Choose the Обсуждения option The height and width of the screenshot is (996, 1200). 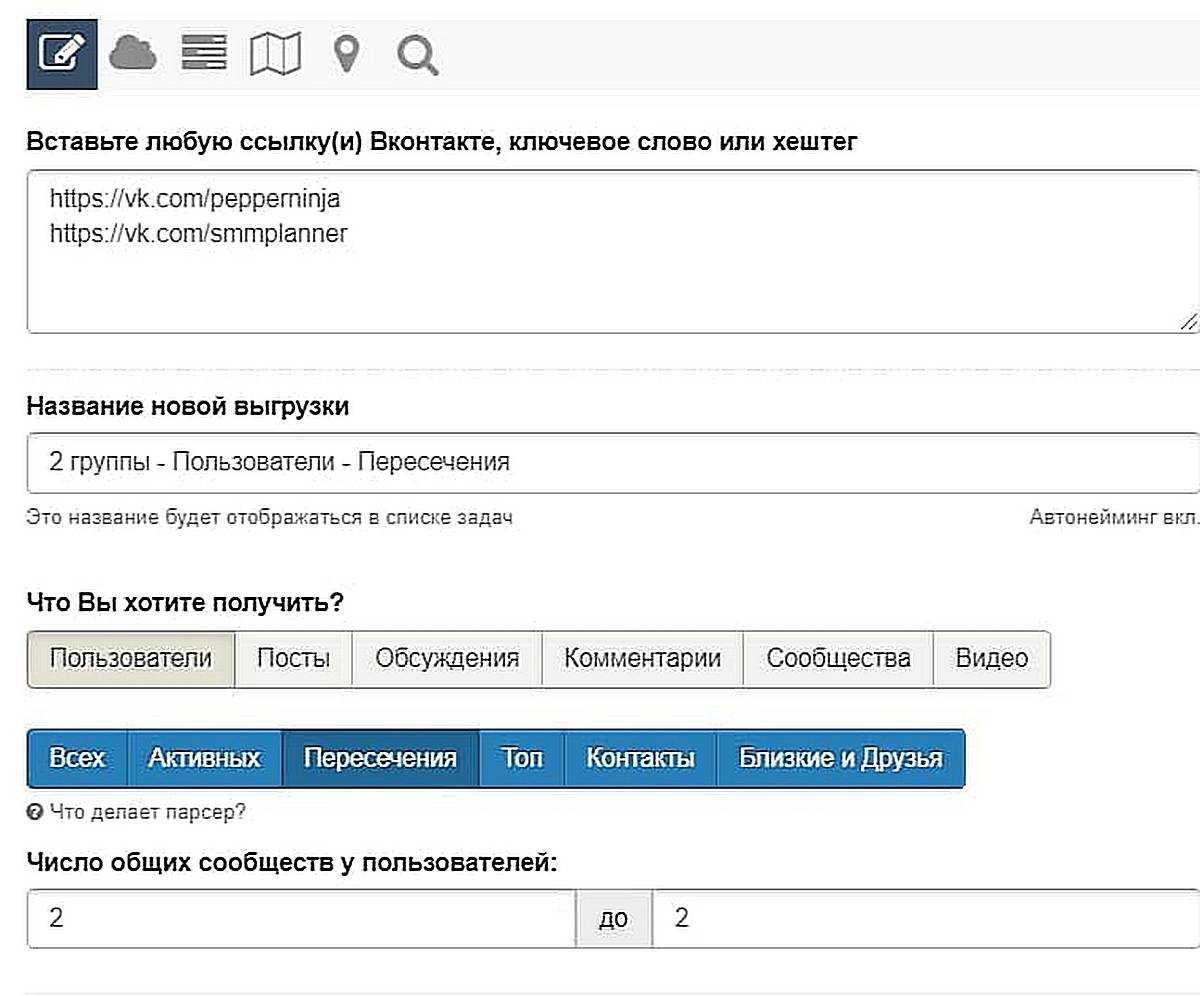pos(447,659)
